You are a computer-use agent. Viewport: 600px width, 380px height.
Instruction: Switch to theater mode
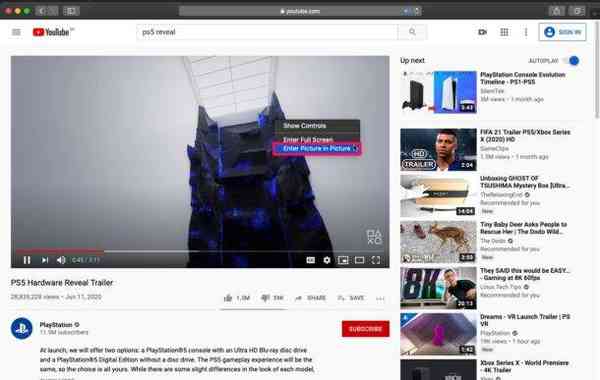(359, 260)
